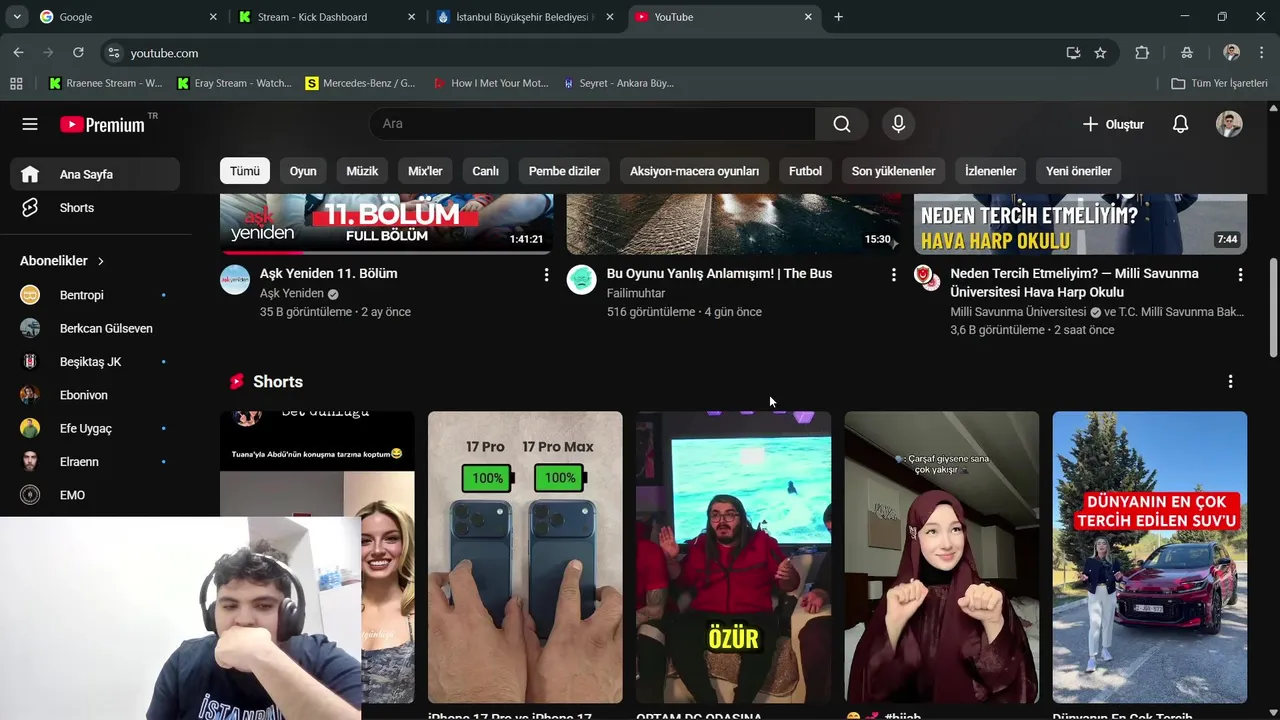
Task: Select the Yeni öneriler chip
Action: pyautogui.click(x=1078, y=171)
